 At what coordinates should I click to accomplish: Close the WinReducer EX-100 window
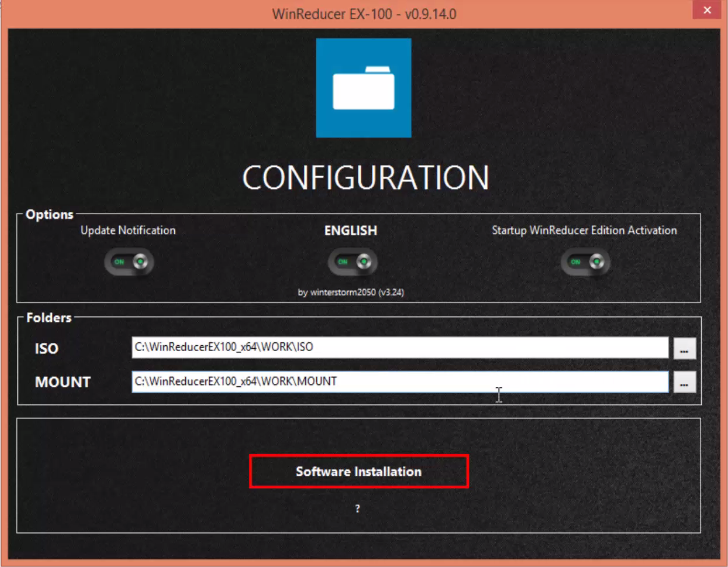[x=707, y=10]
